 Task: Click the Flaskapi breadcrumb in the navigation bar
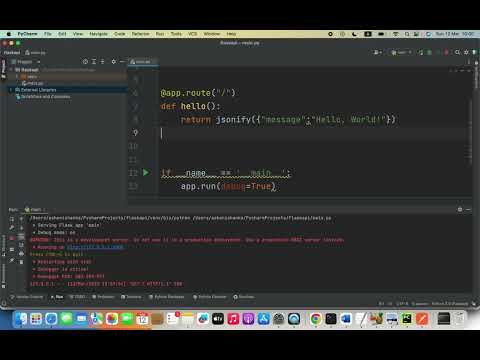coord(12,52)
